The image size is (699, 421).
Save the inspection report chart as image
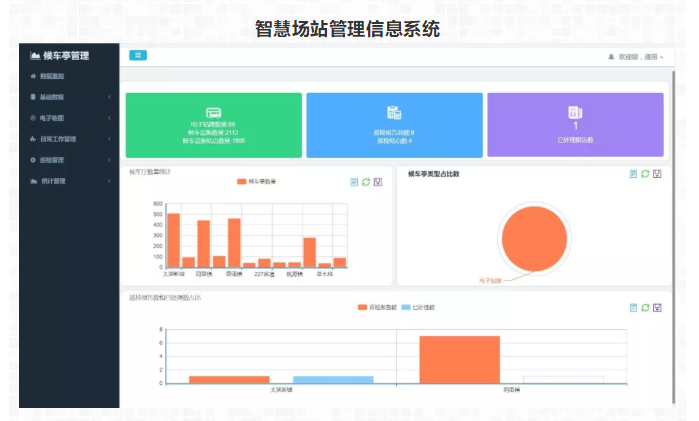(657, 308)
